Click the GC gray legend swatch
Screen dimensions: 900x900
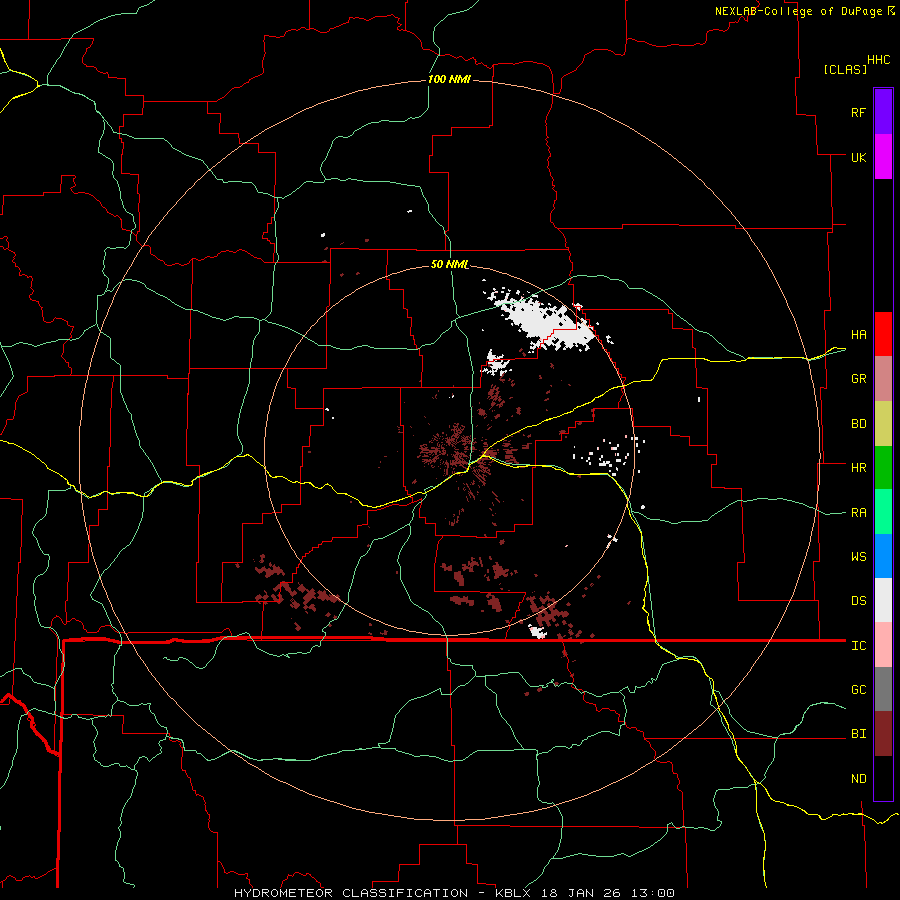pos(883,689)
